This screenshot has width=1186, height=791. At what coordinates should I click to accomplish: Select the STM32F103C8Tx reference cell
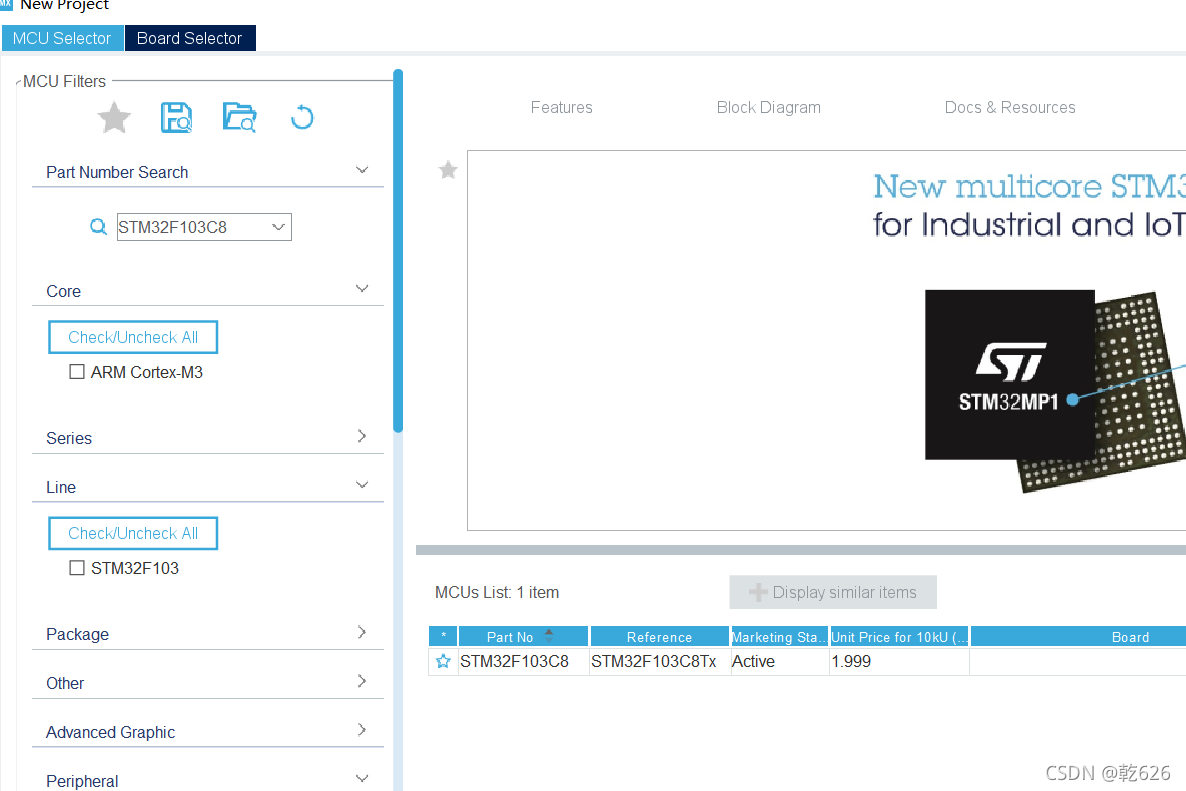(660, 662)
